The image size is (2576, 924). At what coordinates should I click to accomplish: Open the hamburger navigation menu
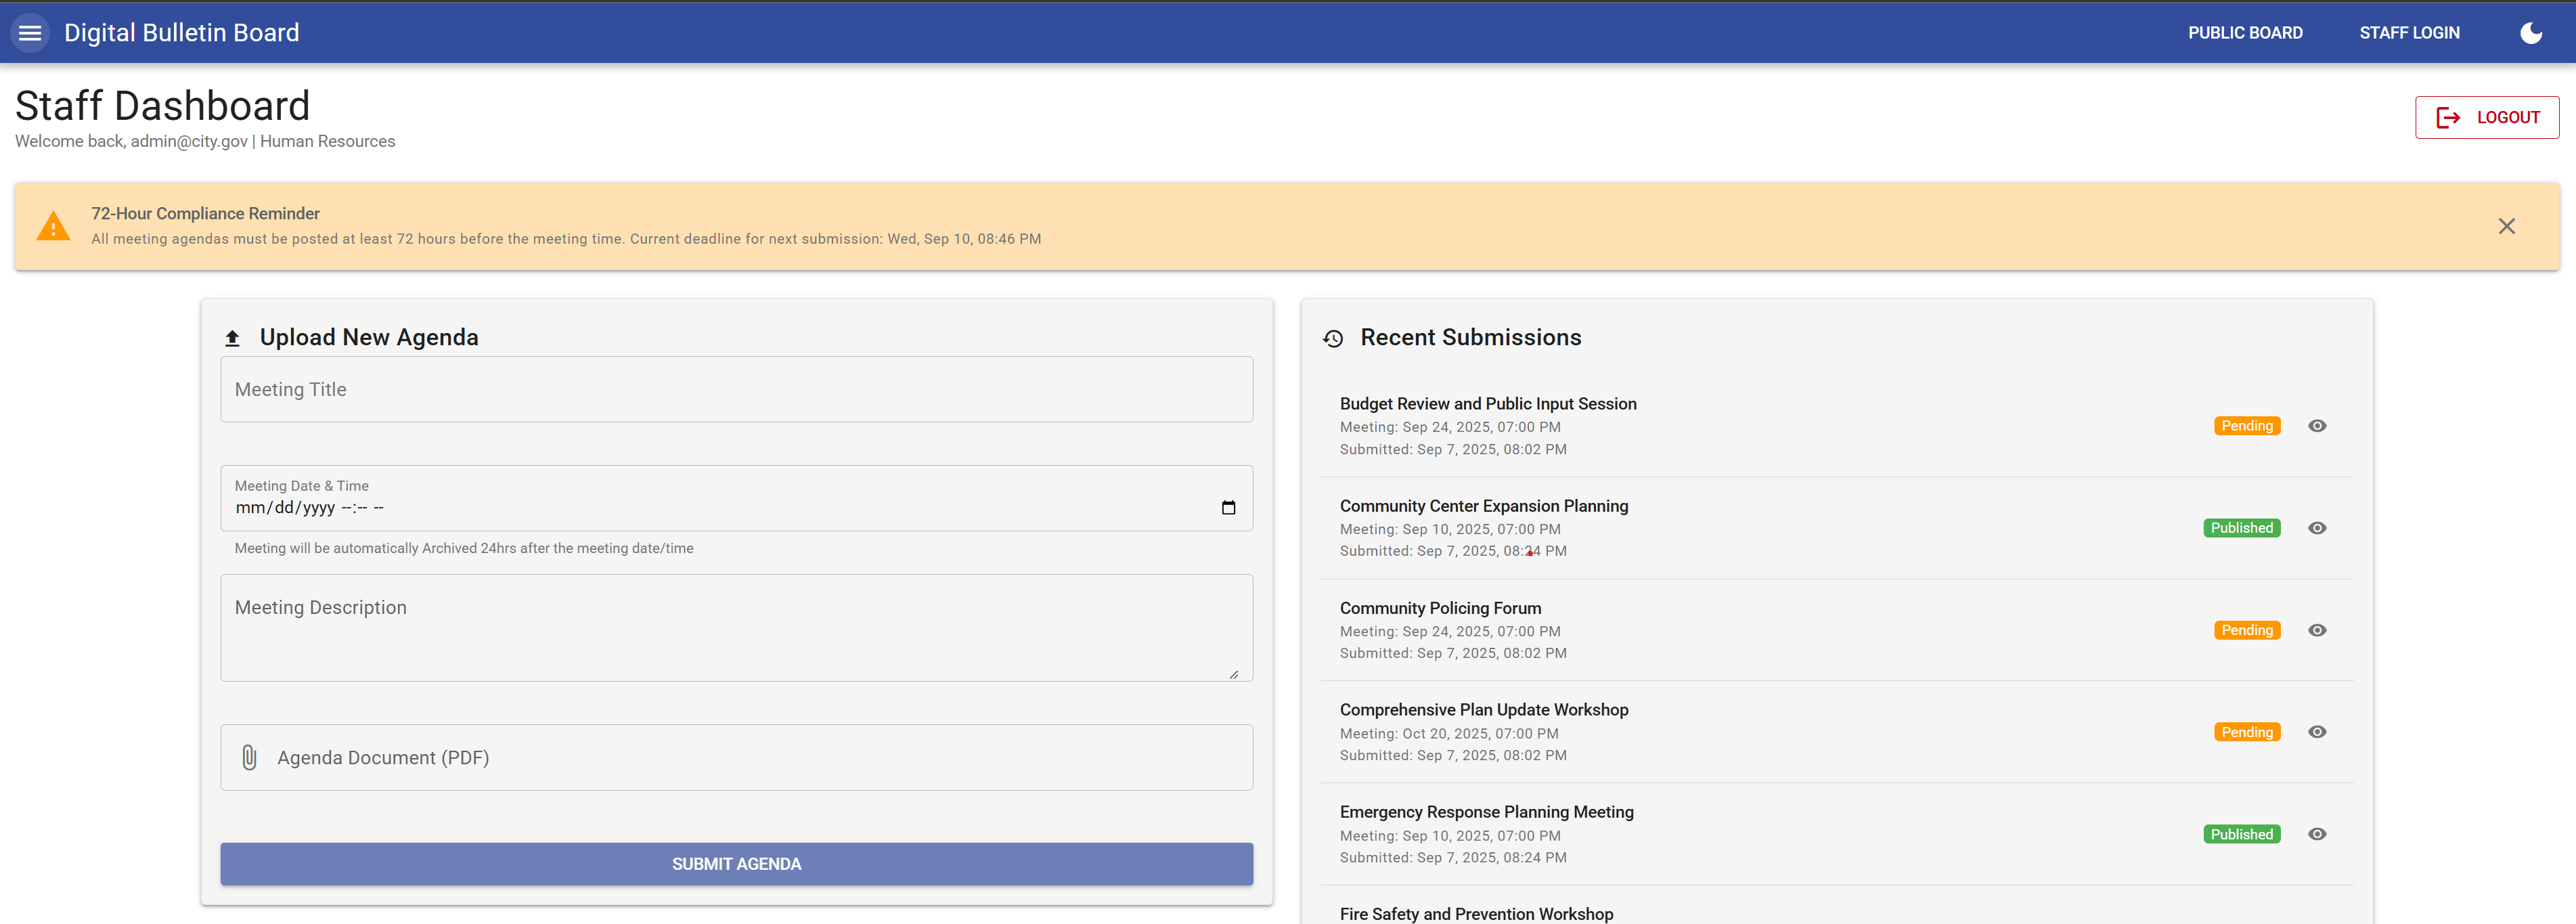tap(30, 33)
